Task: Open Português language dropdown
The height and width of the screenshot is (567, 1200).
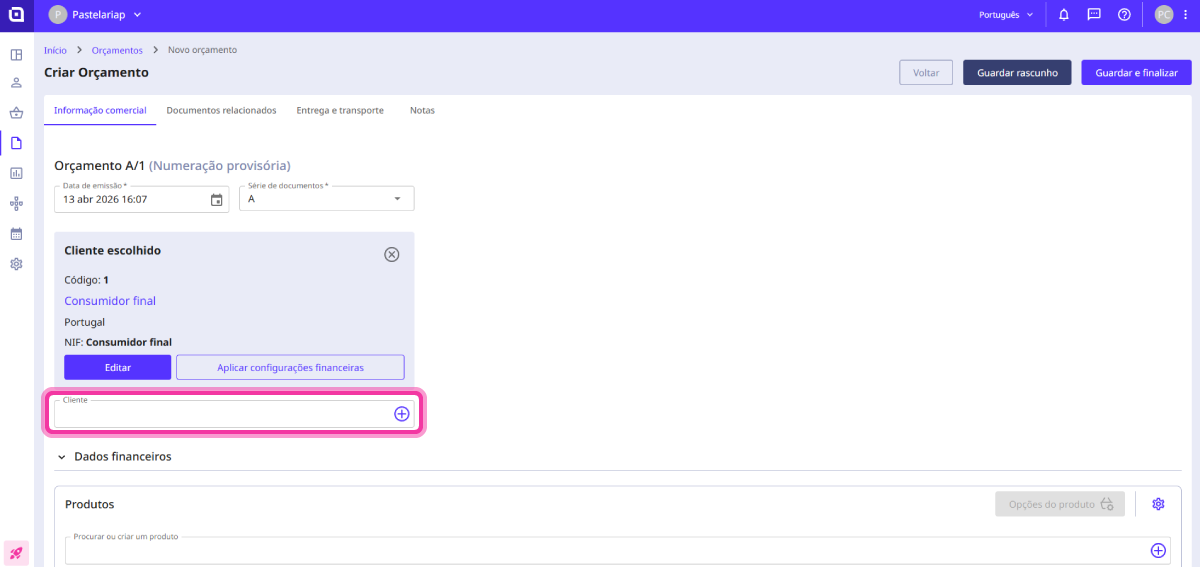Action: [x=1005, y=15]
